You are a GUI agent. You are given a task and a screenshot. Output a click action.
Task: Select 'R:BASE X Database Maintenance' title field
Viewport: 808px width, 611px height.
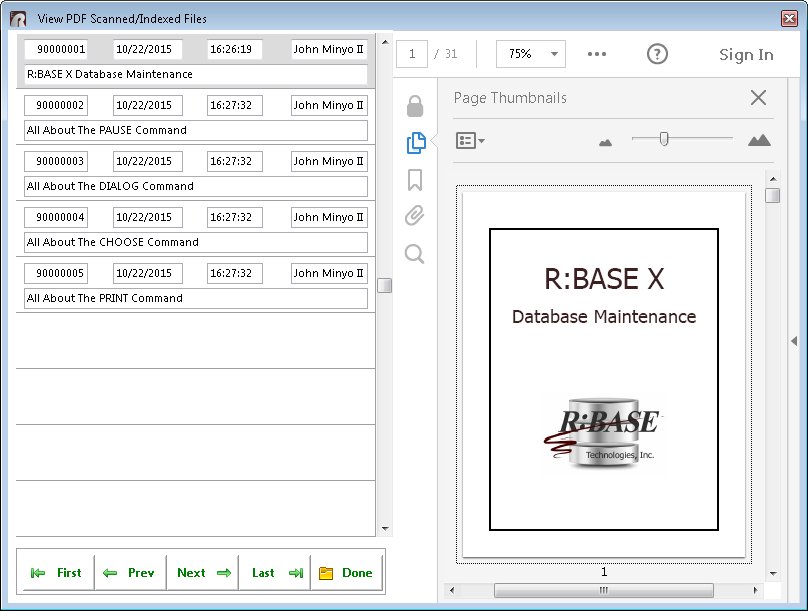coord(196,74)
